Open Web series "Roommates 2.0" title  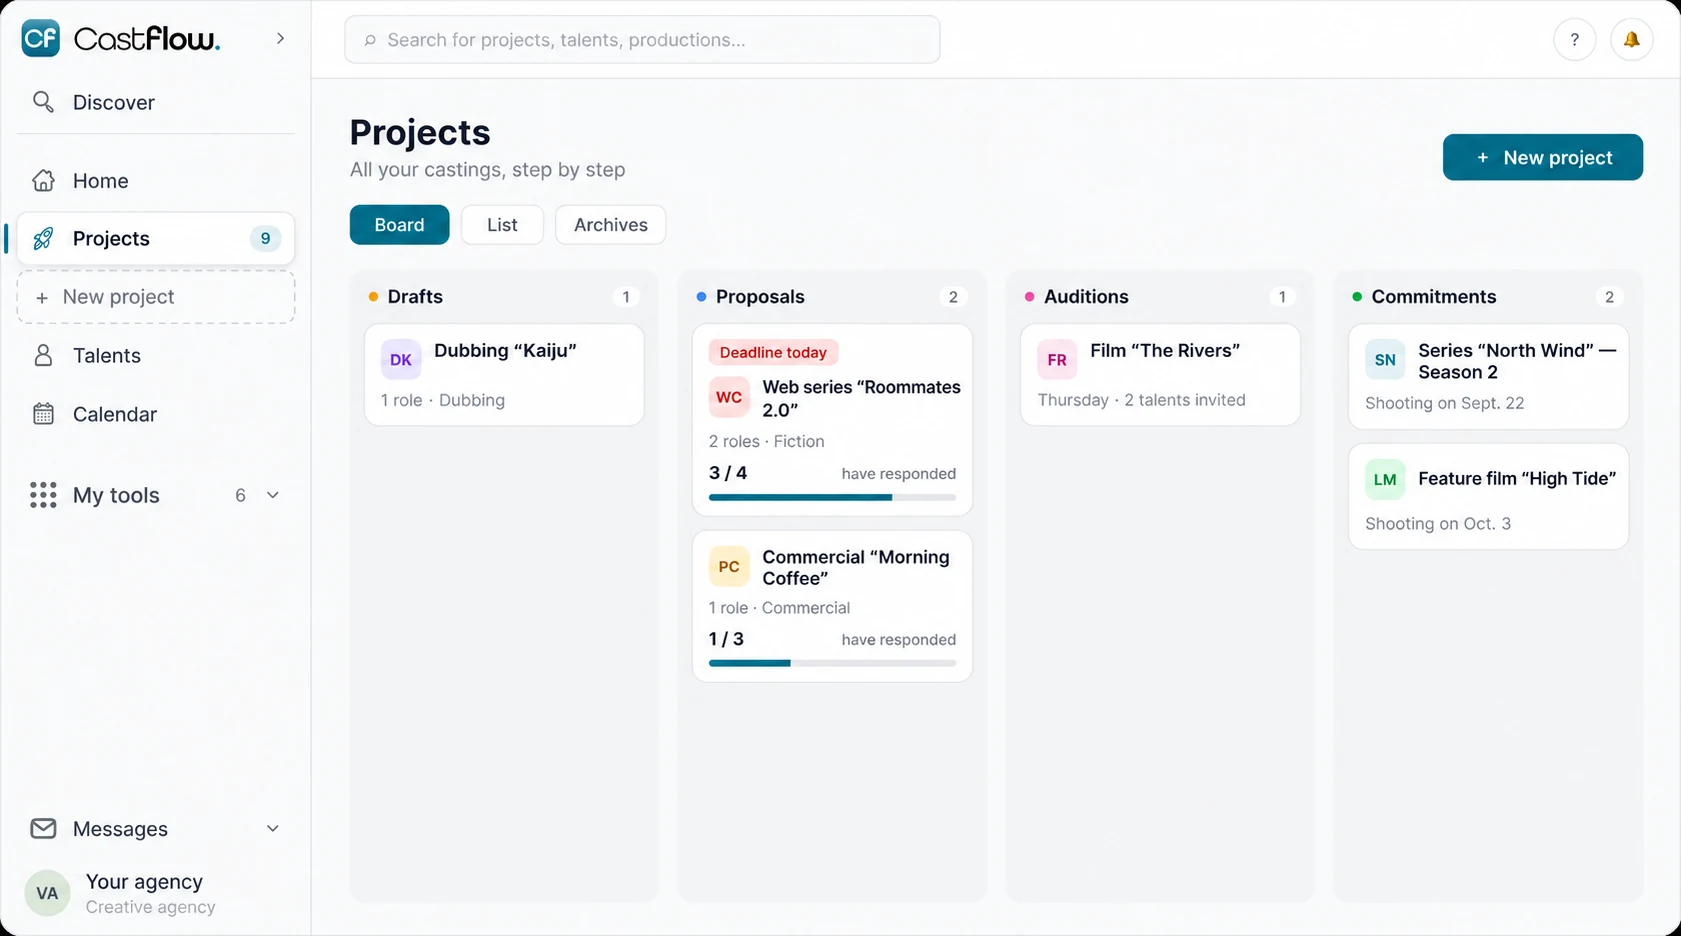(x=861, y=398)
